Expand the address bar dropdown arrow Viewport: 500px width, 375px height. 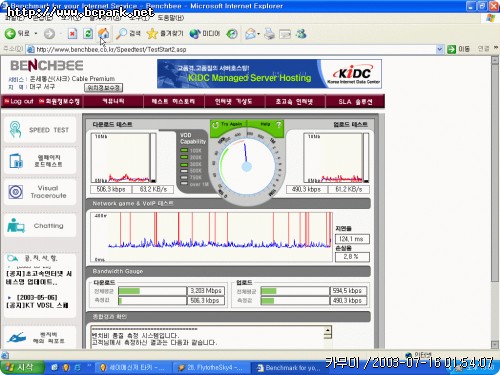pos(440,49)
